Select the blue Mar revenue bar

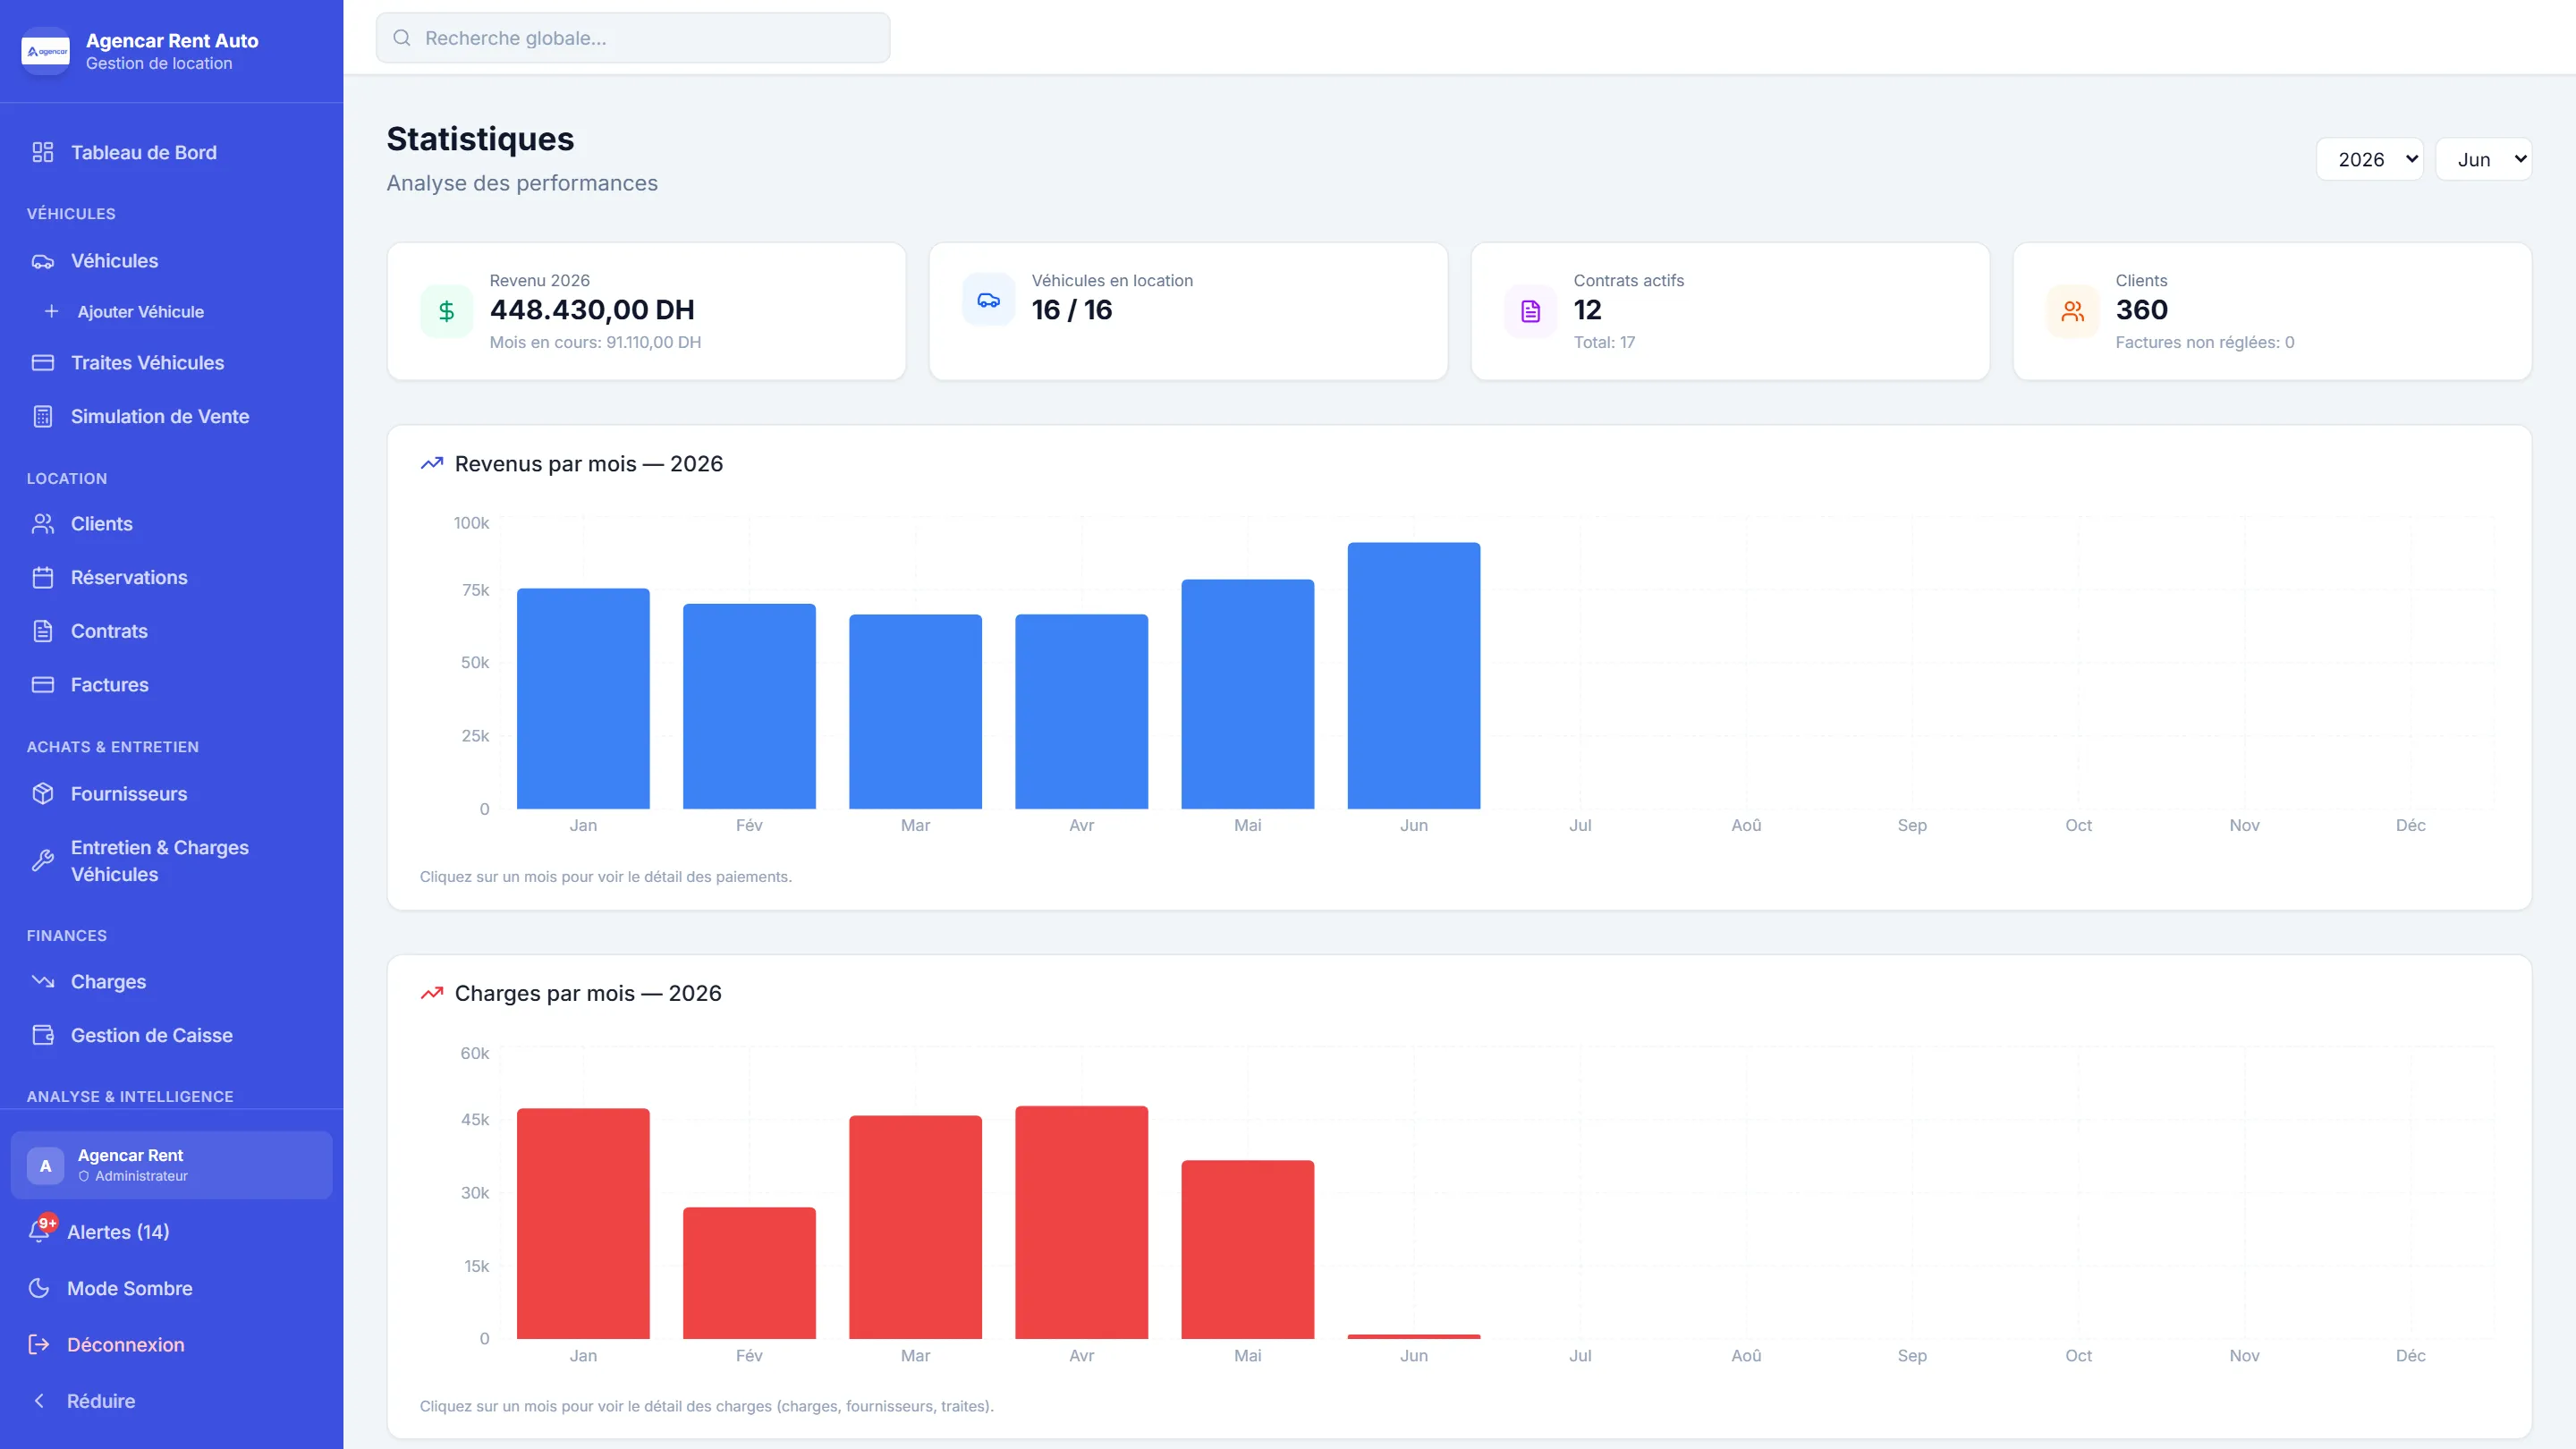(915, 712)
